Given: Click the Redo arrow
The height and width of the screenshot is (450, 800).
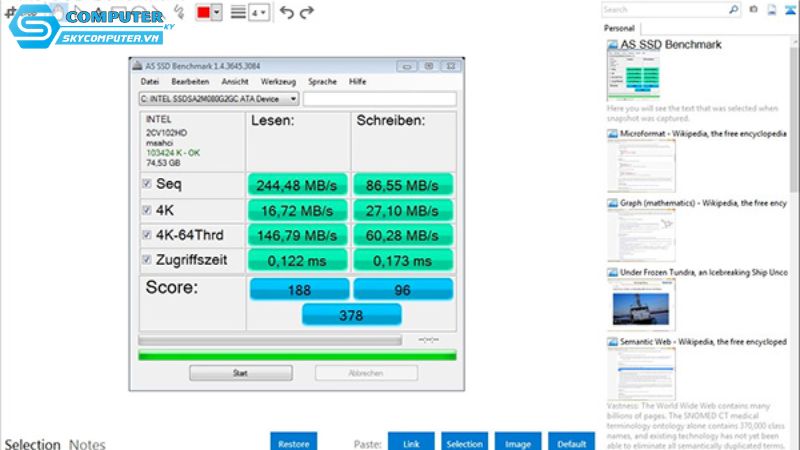Looking at the screenshot, I should pyautogui.click(x=306, y=12).
